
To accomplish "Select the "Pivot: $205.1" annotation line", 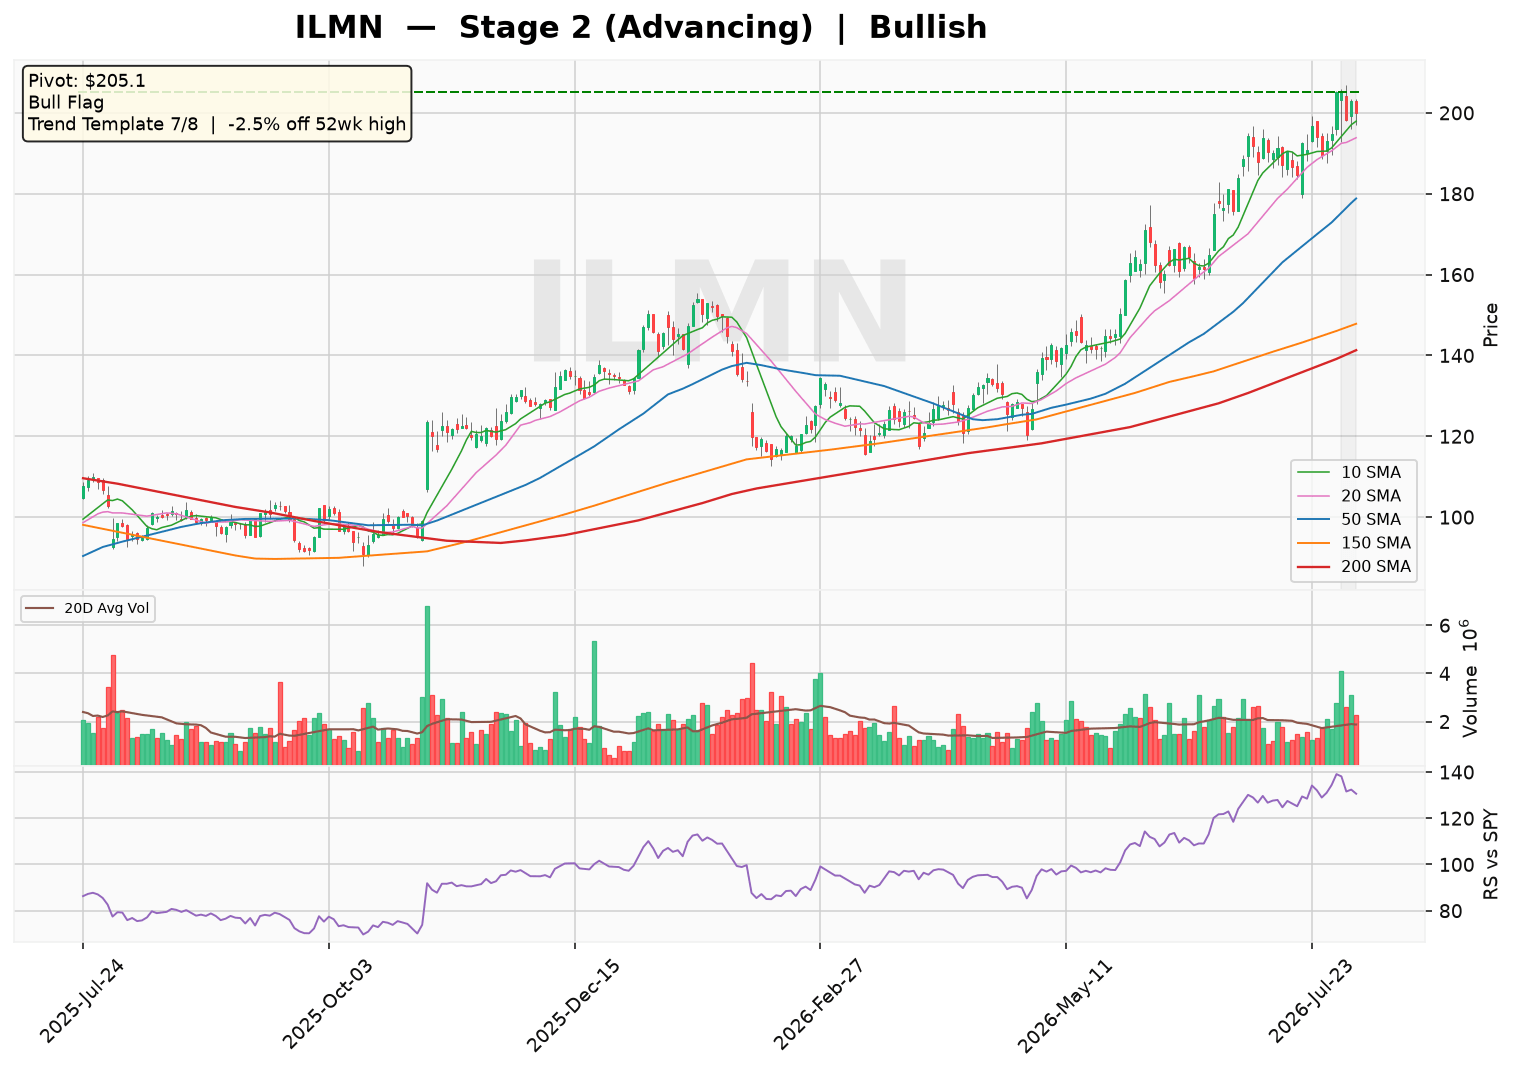I will point(87,81).
